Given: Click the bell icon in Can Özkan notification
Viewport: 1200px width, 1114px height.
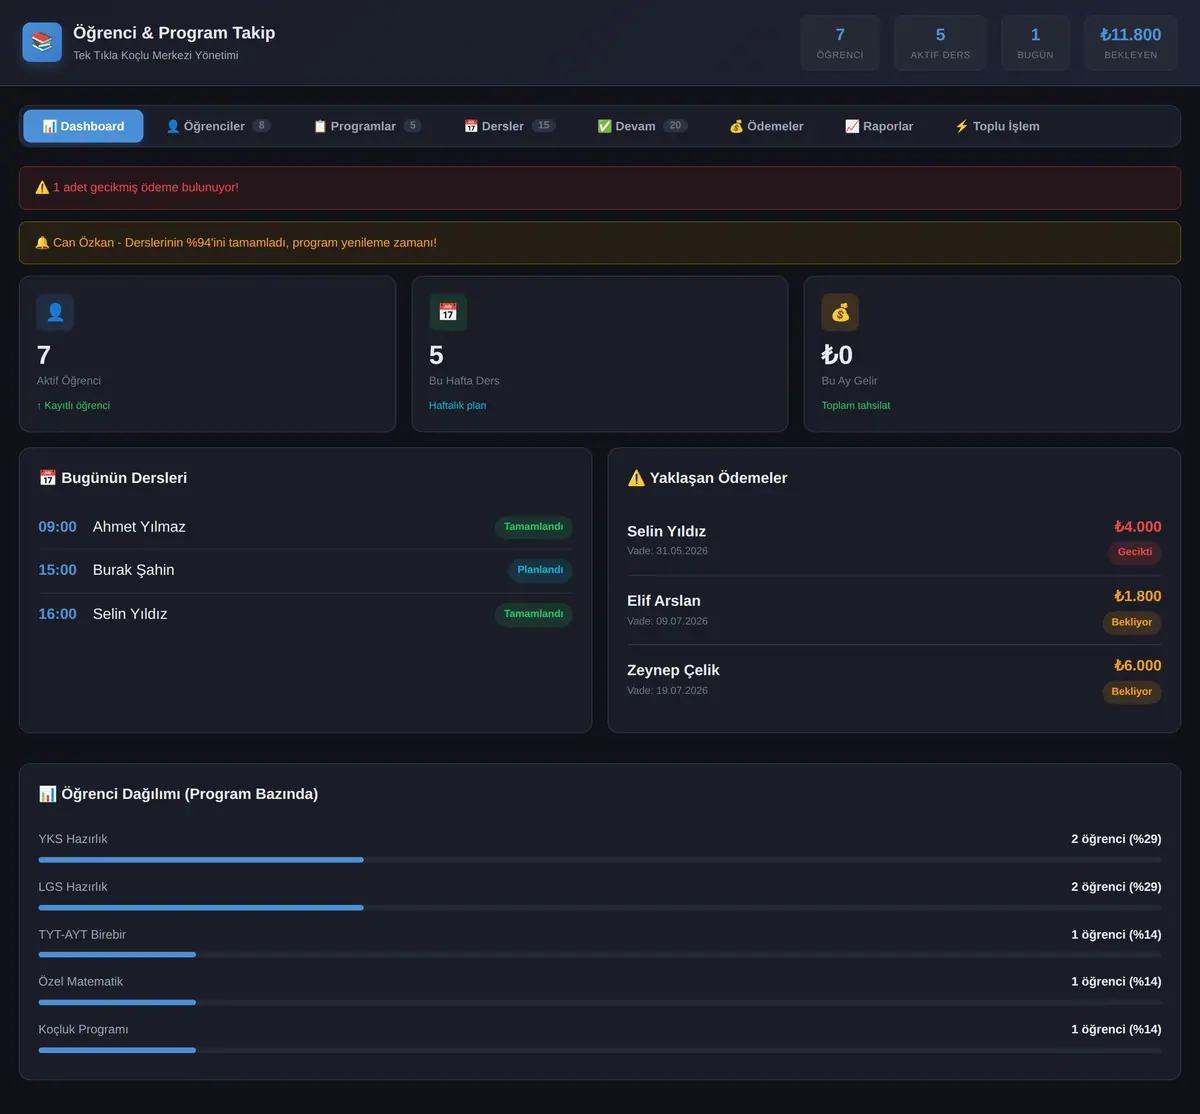Looking at the screenshot, I should pos(42,242).
